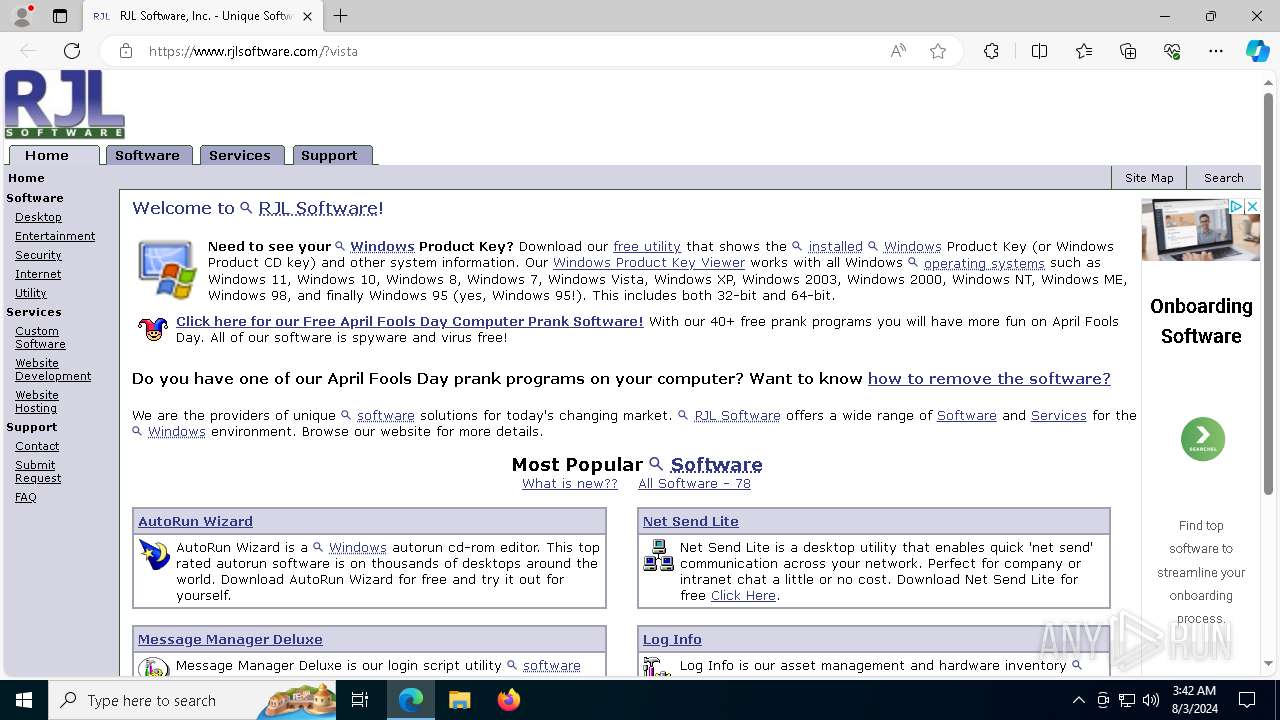Refresh the page with the reload icon
Screen dimensions: 1280x720
pos(72,51)
